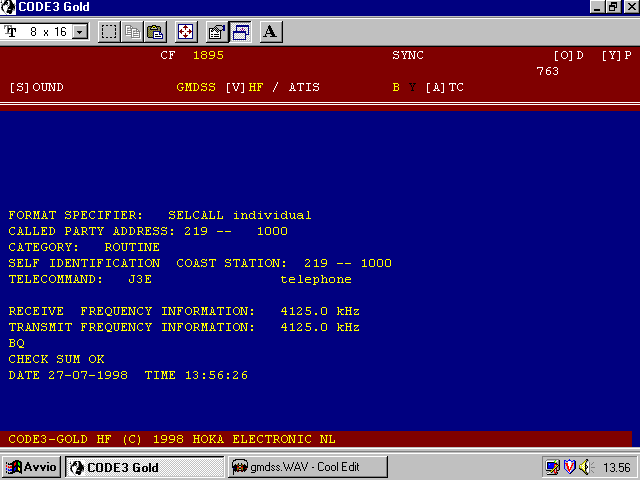This screenshot has width=640, height=480.
Task: Click the [O]D option
Action: 568,56
